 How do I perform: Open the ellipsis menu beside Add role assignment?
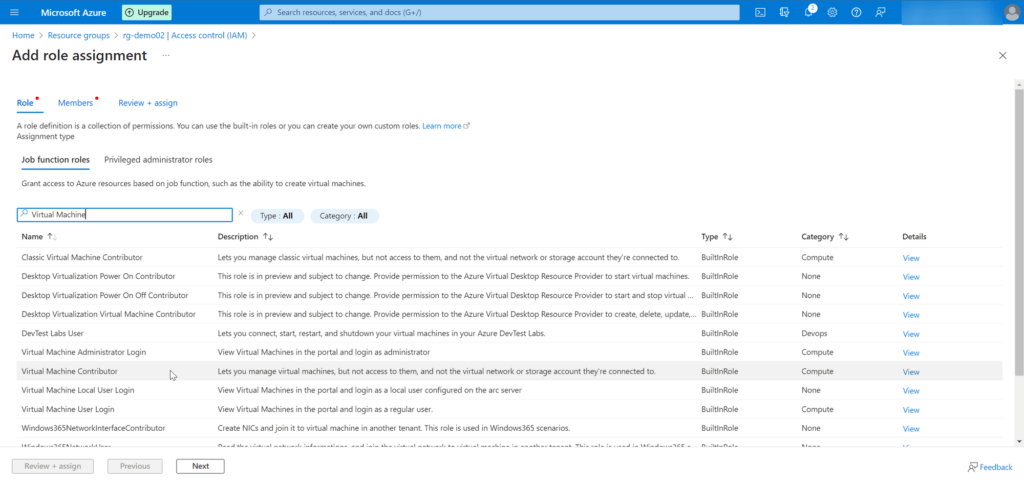[x=166, y=55]
